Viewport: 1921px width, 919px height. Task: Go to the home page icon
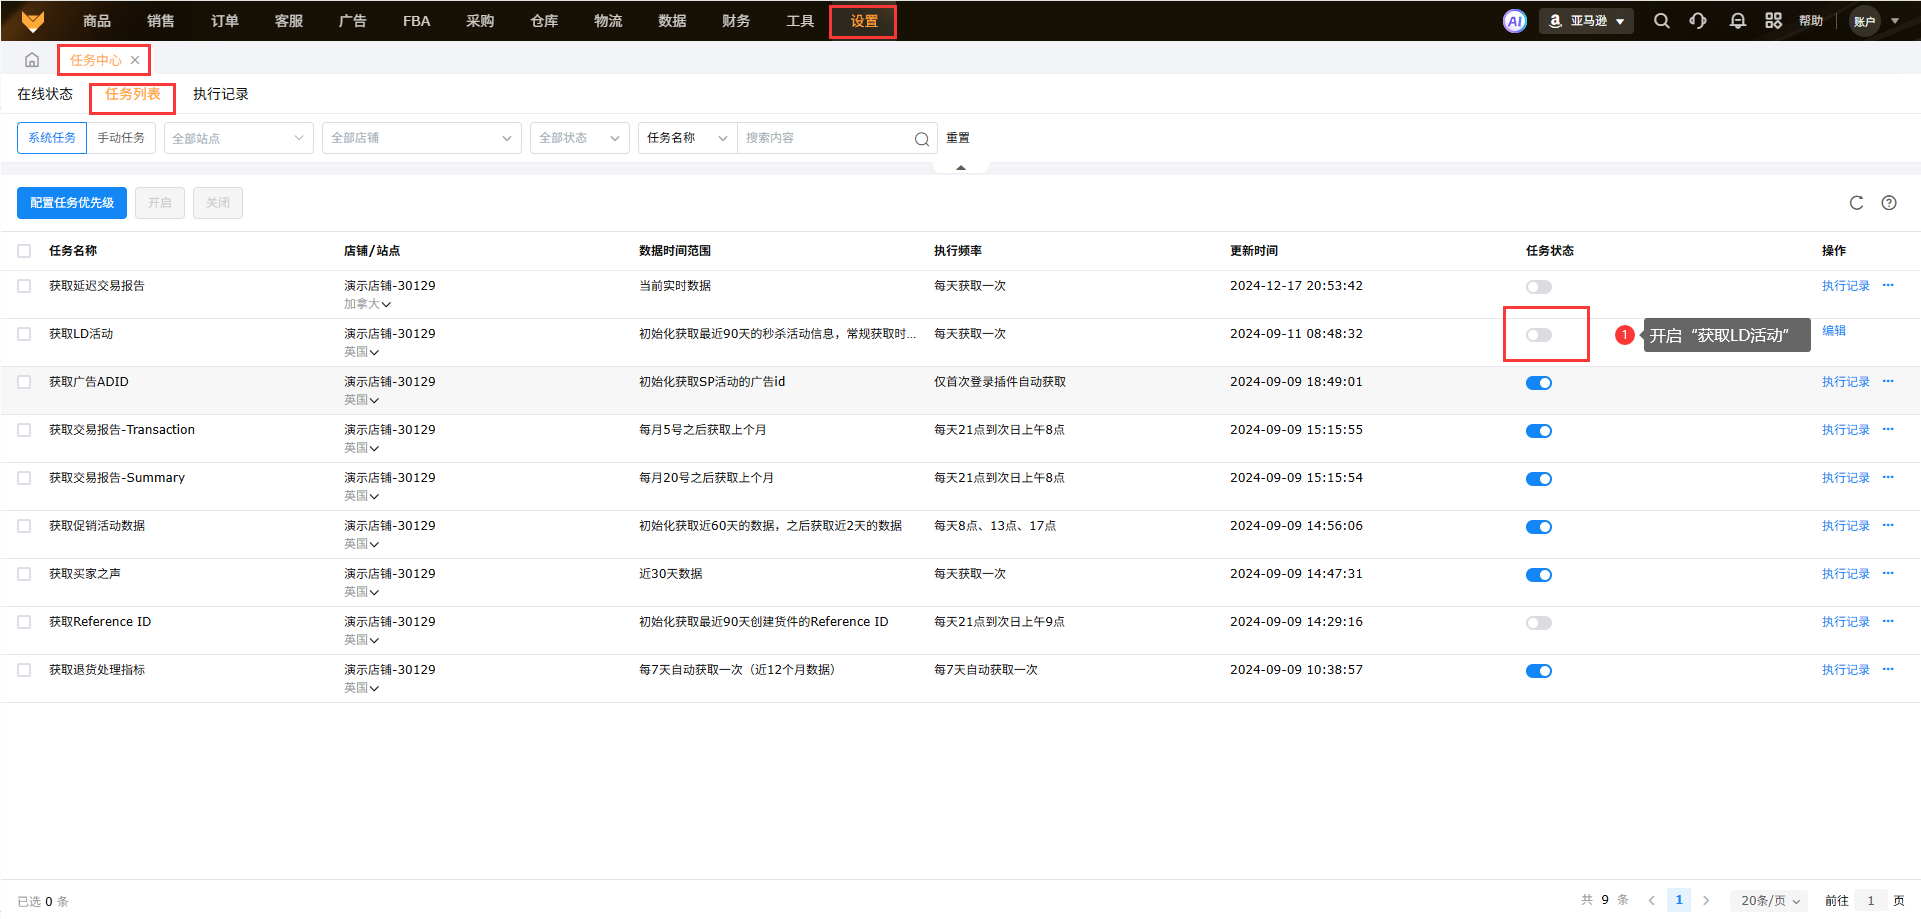click(32, 60)
